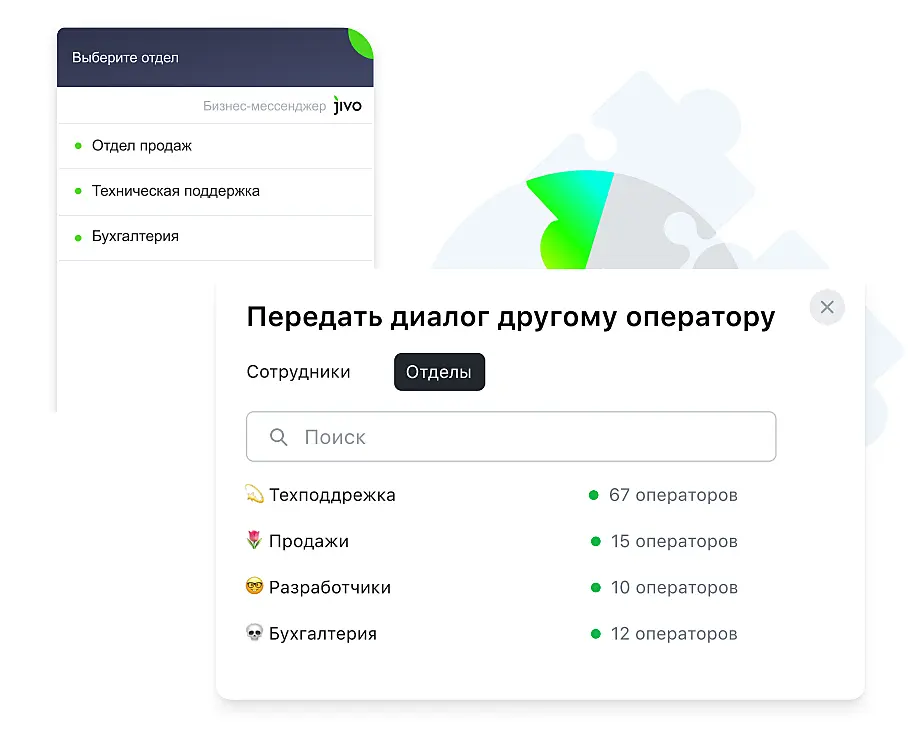Click the Поиск search field
914x731 pixels.
point(511,437)
